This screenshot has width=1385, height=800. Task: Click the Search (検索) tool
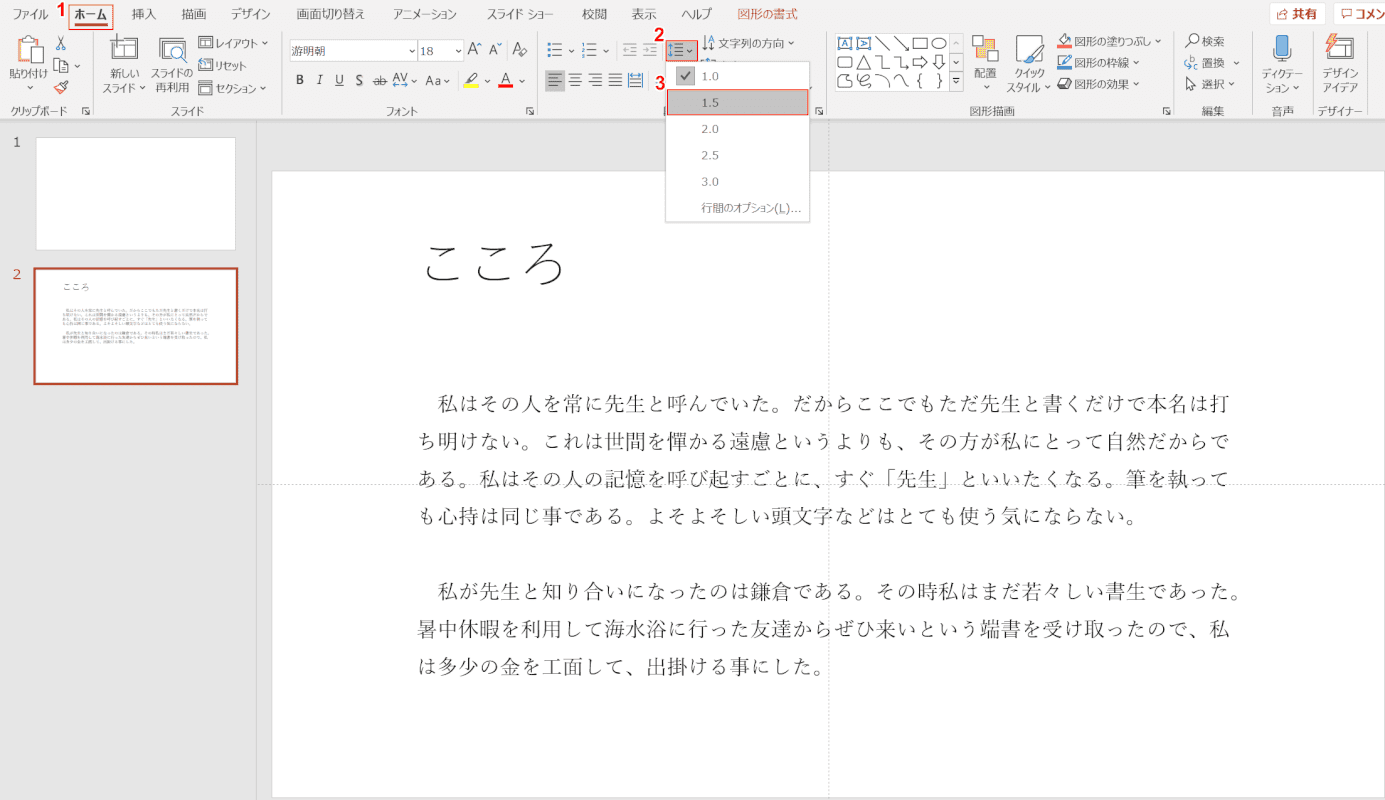pyautogui.click(x=1205, y=42)
